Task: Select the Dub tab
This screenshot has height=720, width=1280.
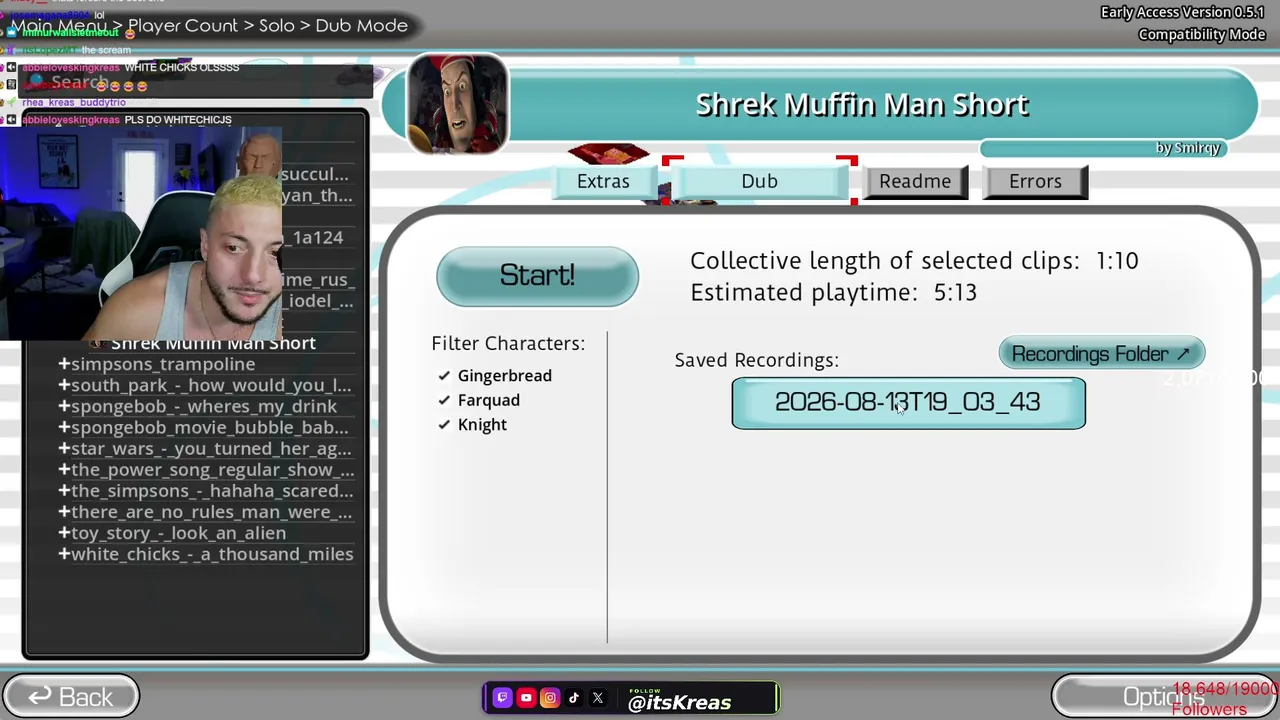Action: coord(759,181)
